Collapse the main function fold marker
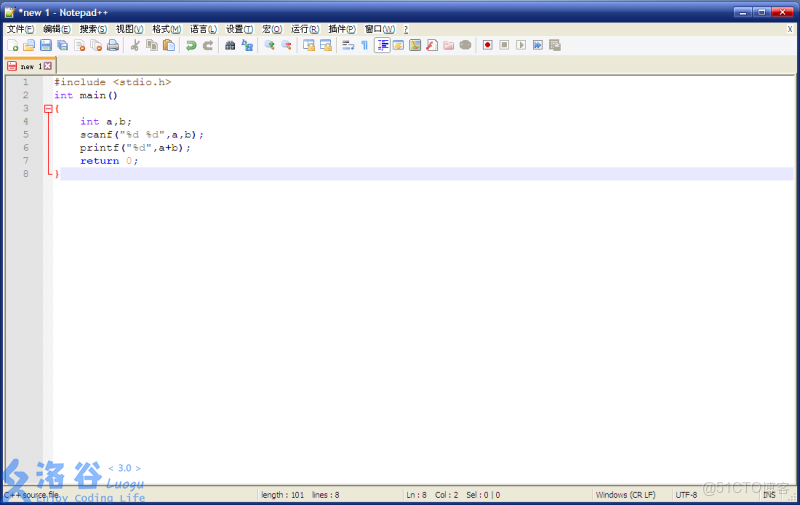The image size is (800, 505). tap(48, 108)
